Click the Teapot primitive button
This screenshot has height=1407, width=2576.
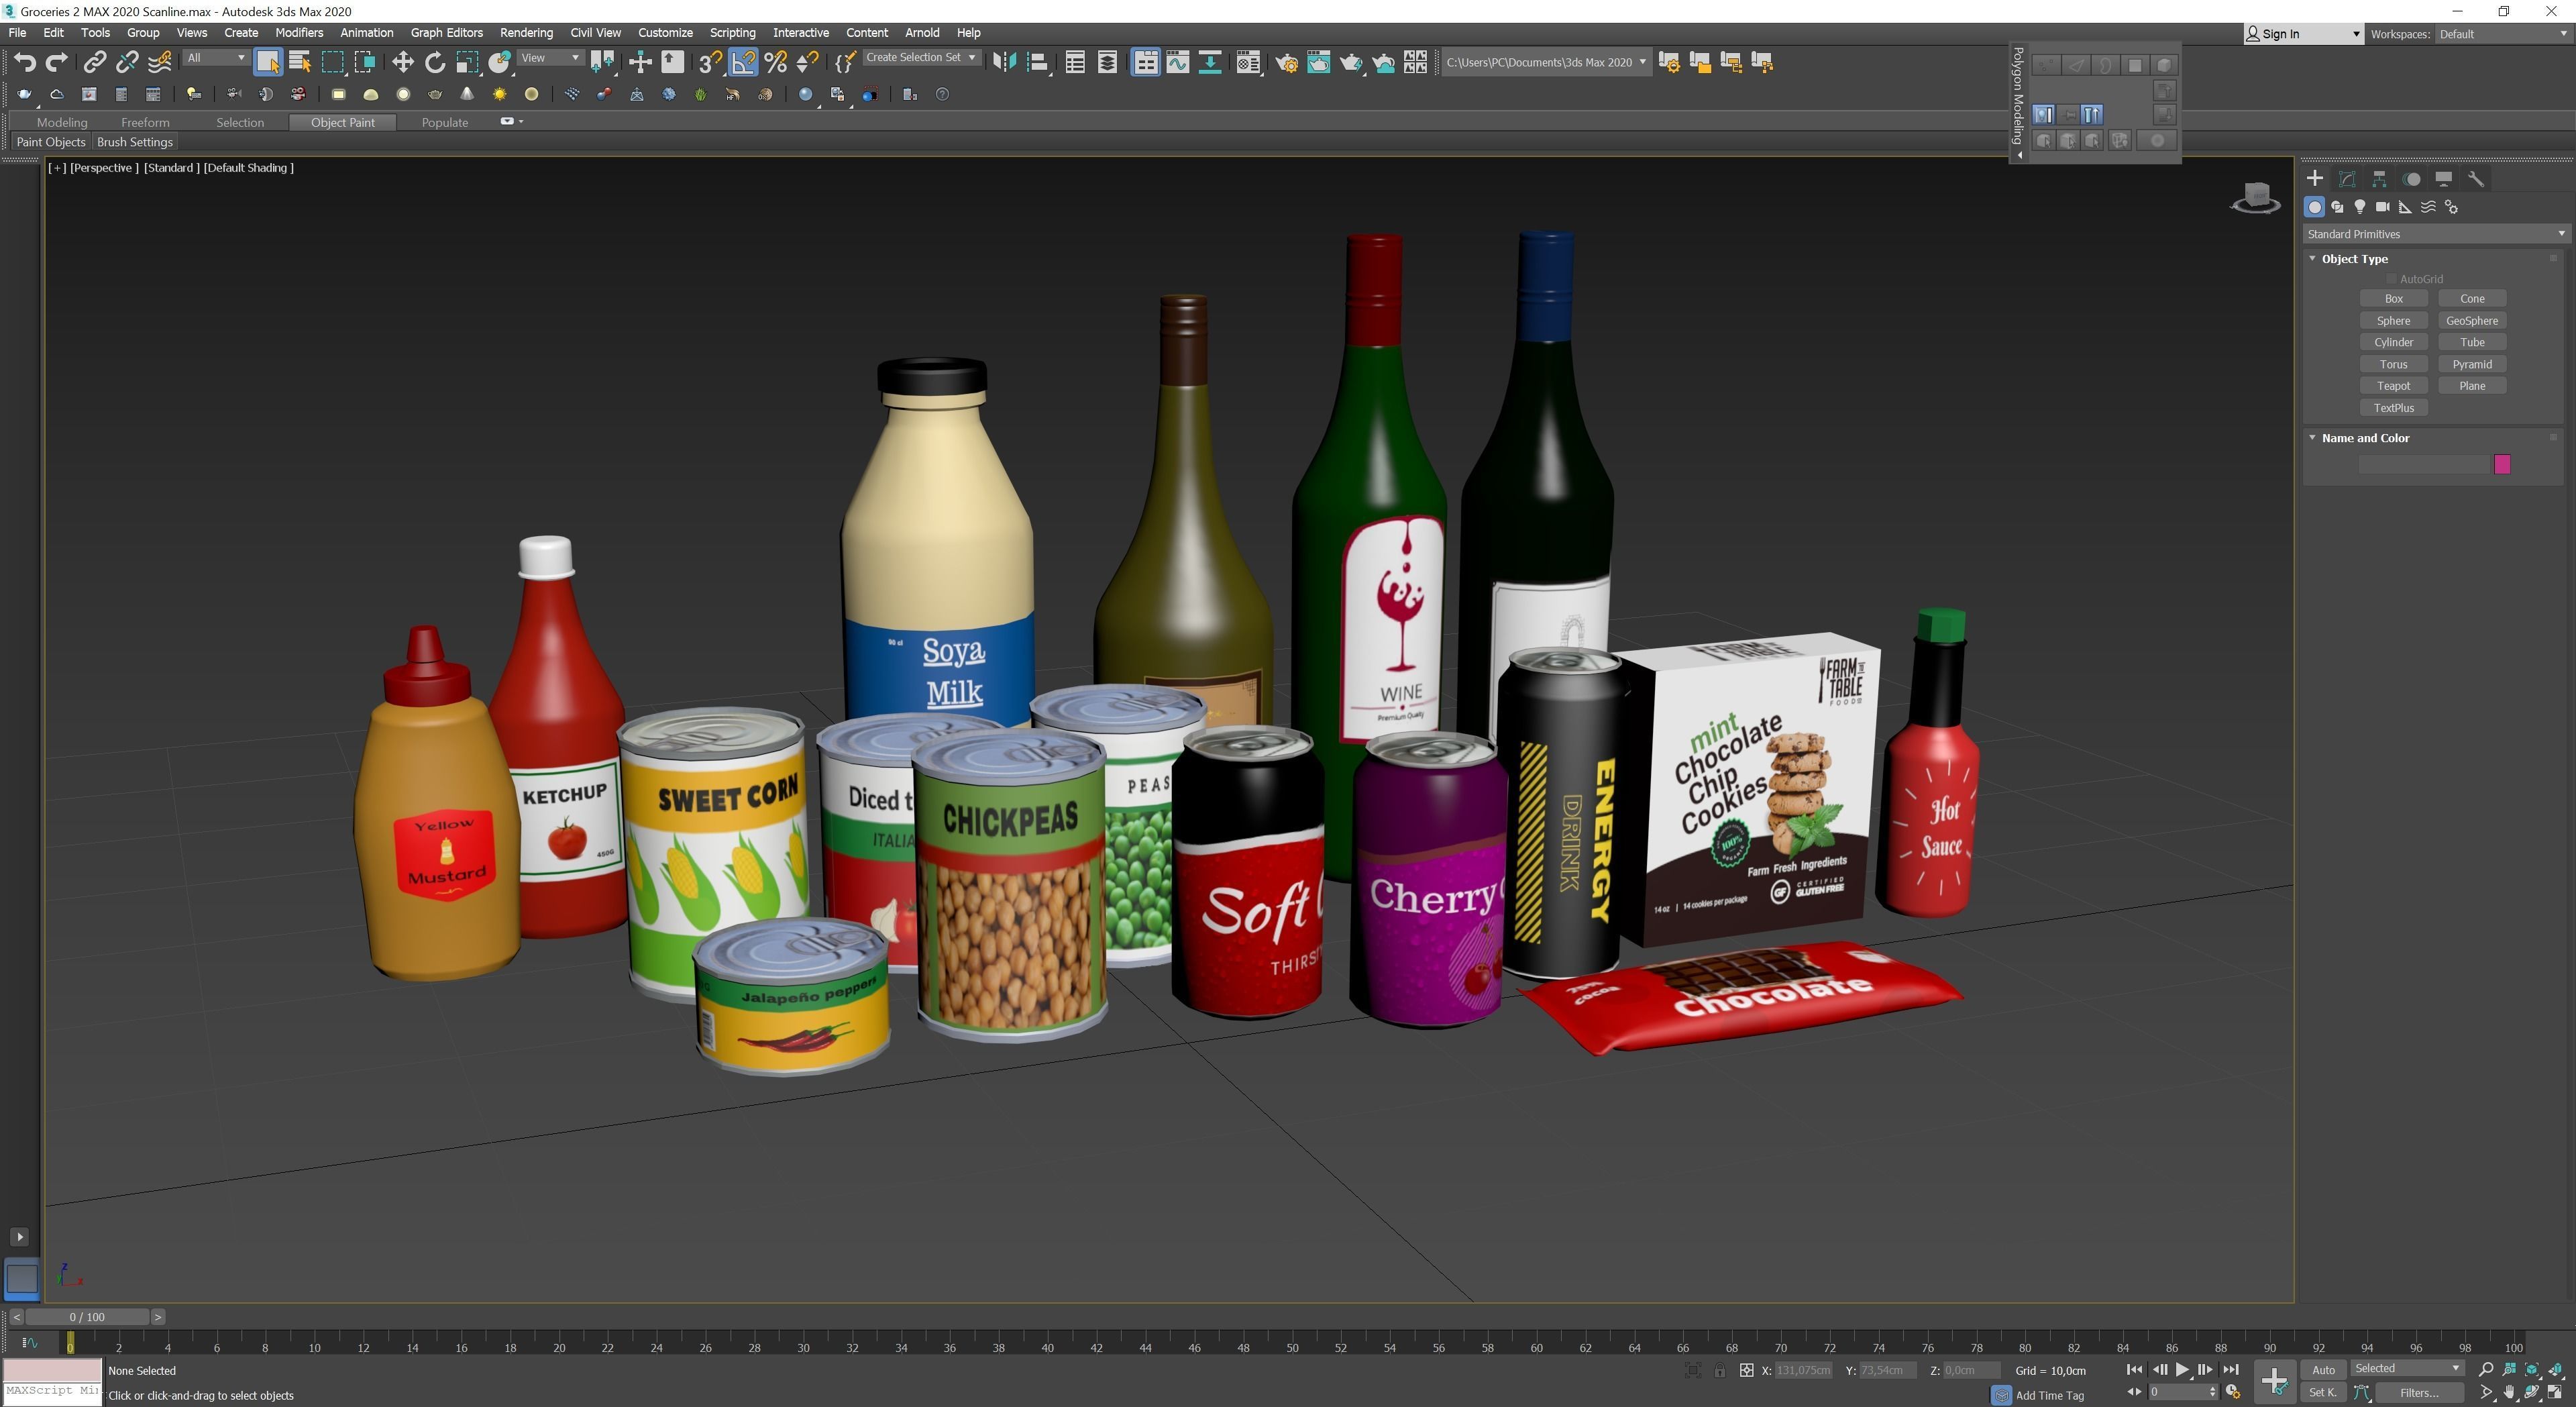(x=2393, y=386)
